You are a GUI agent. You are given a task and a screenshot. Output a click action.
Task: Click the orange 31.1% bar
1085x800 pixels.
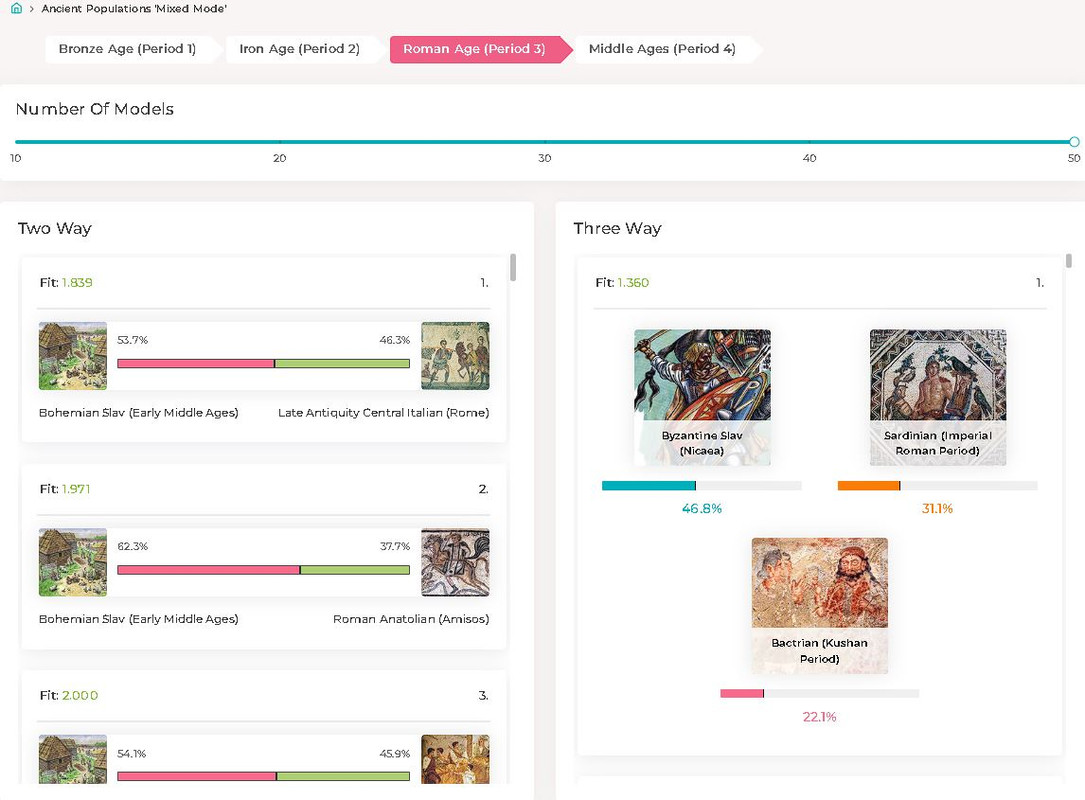point(868,486)
